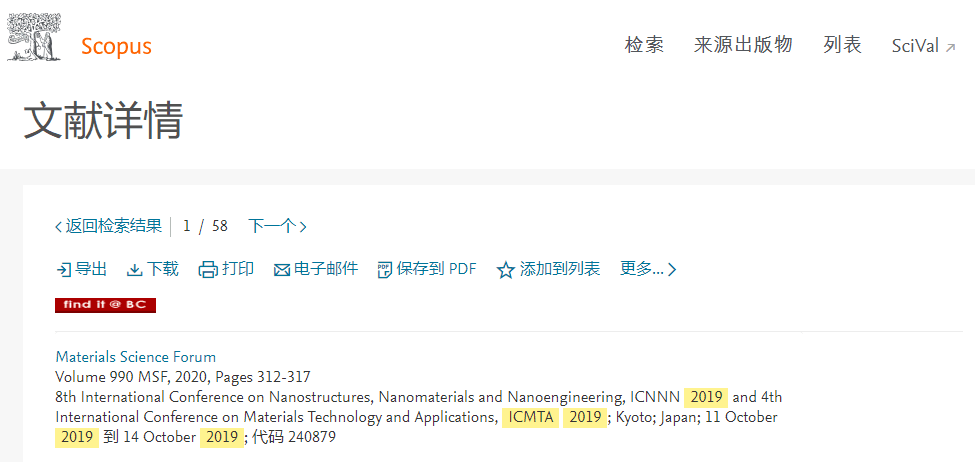This screenshot has height=462, width=975.
Task: Click the Kyoto; Japan location text
Action: 657,417
